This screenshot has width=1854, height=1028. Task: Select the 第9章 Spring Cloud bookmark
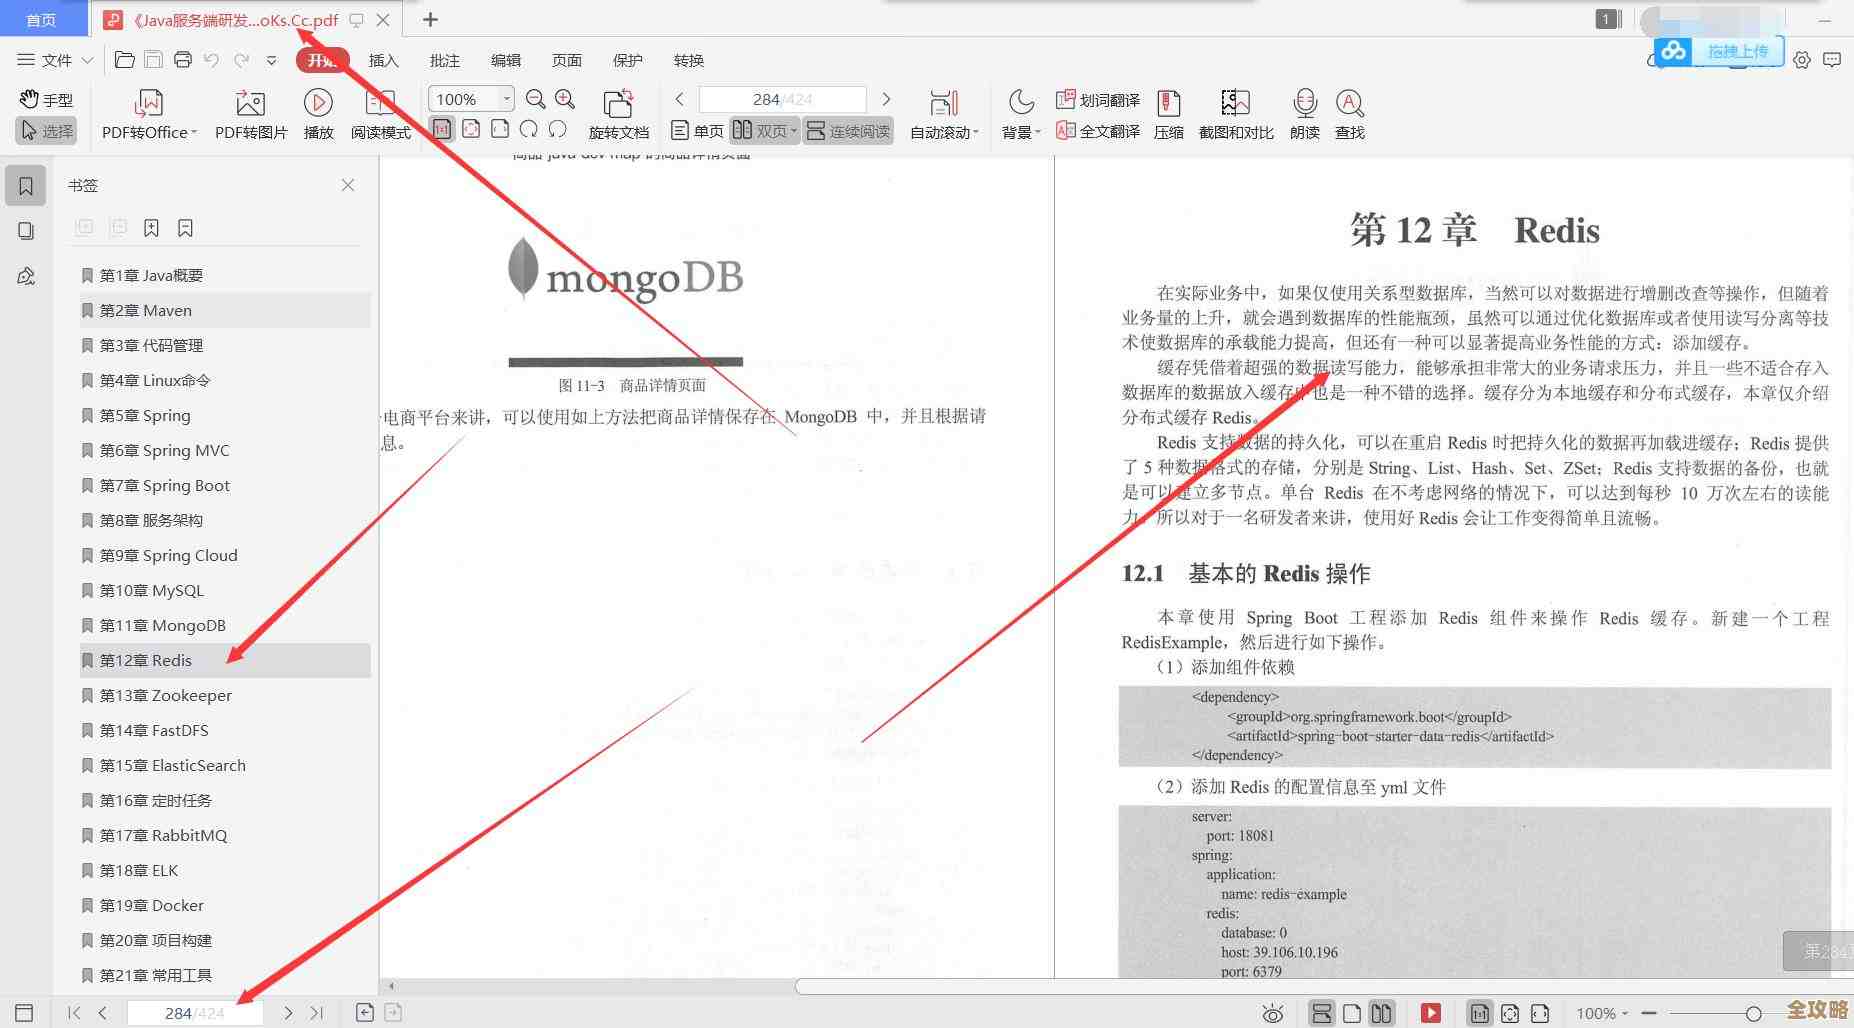tap(168, 555)
